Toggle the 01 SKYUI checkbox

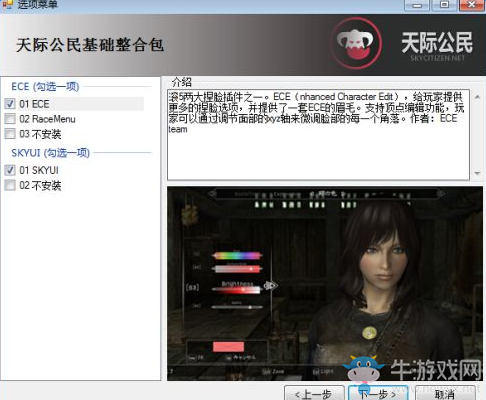pyautogui.click(x=10, y=170)
